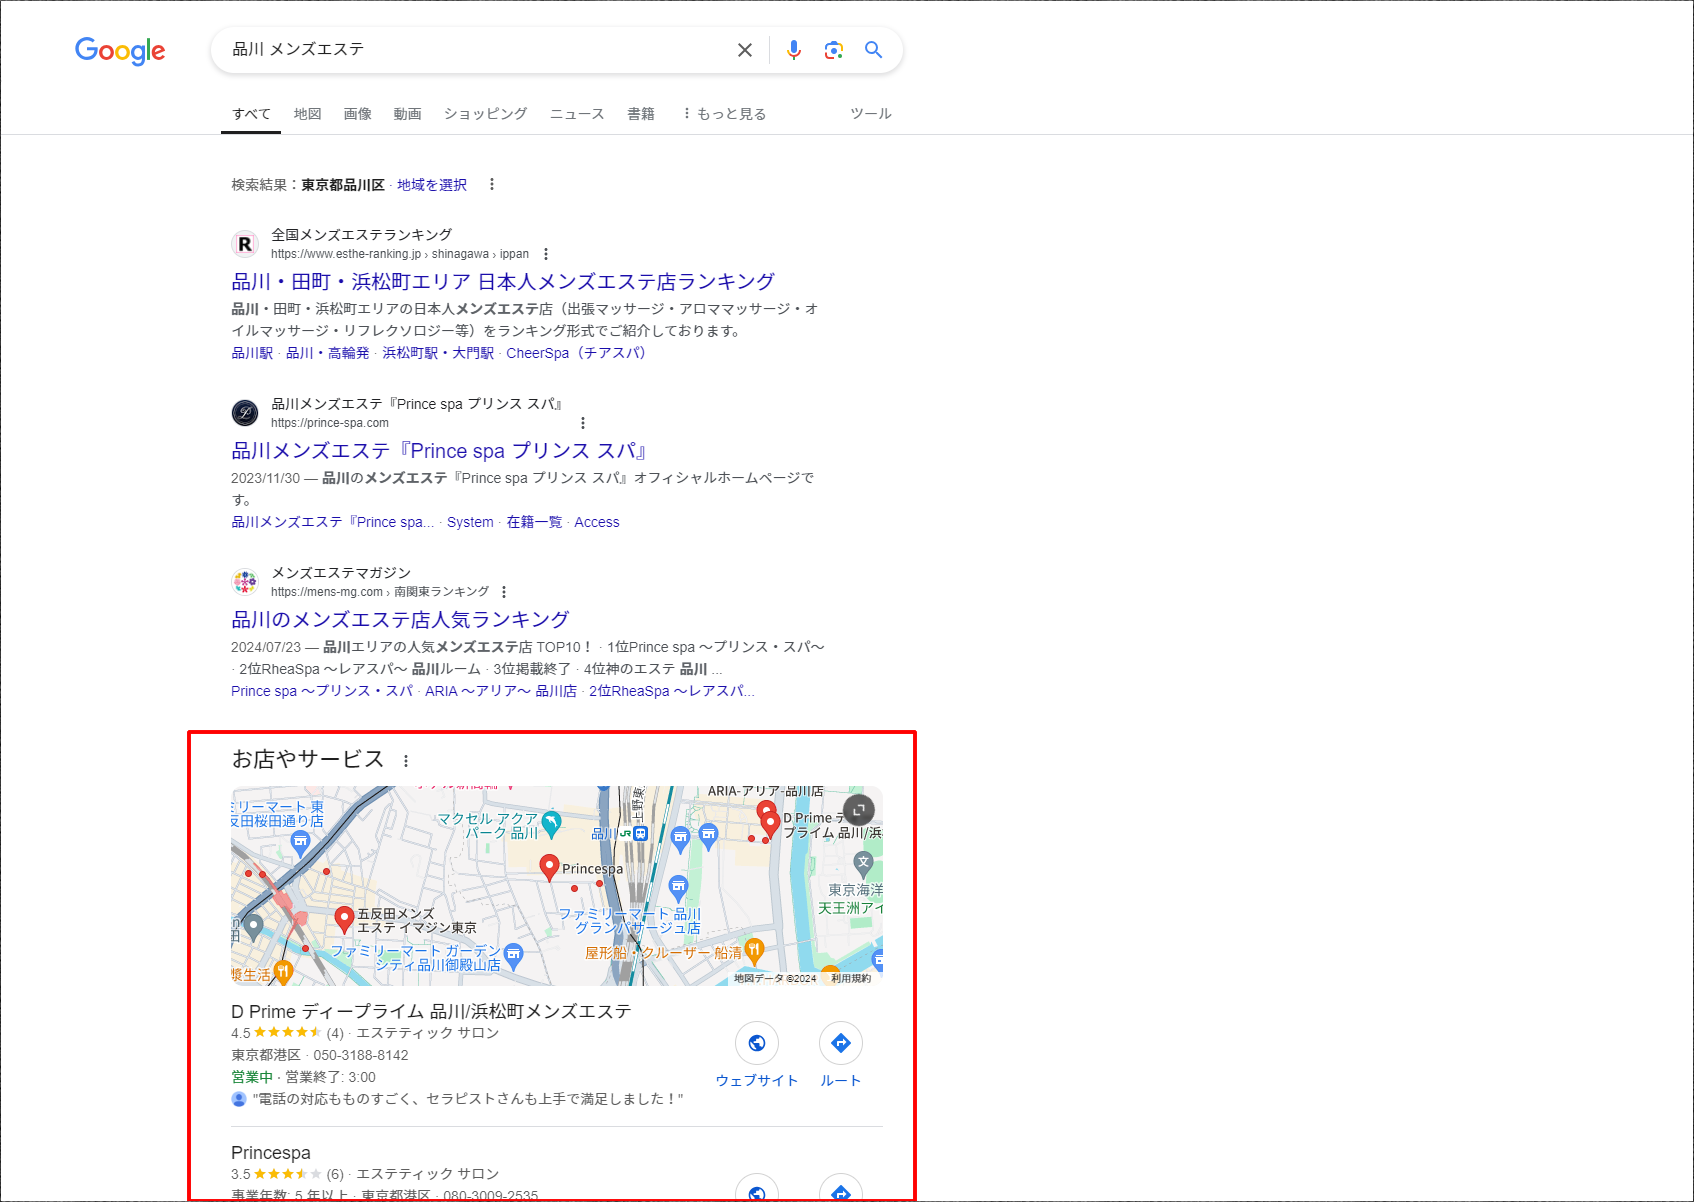
Task: Click the 地域を選択 link
Action: (432, 185)
